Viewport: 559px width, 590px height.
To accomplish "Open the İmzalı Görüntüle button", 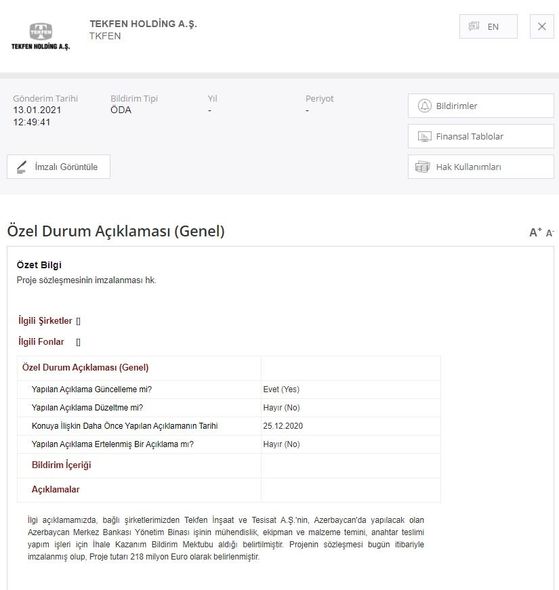I will [59, 167].
